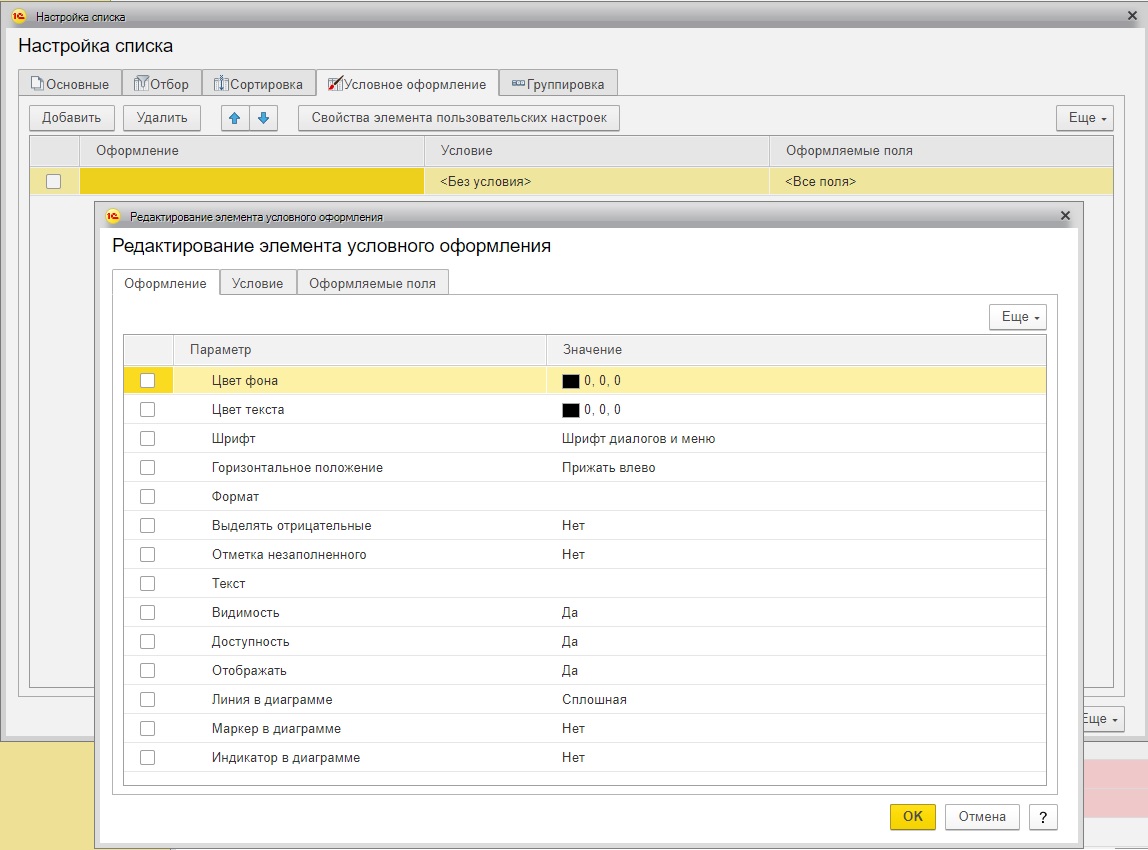Open the Оформляемые поля tab in the dialog

(372, 283)
